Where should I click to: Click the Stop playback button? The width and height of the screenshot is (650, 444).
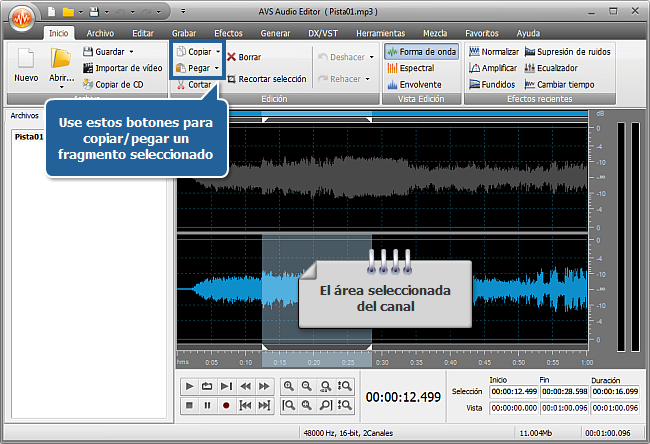(189, 405)
